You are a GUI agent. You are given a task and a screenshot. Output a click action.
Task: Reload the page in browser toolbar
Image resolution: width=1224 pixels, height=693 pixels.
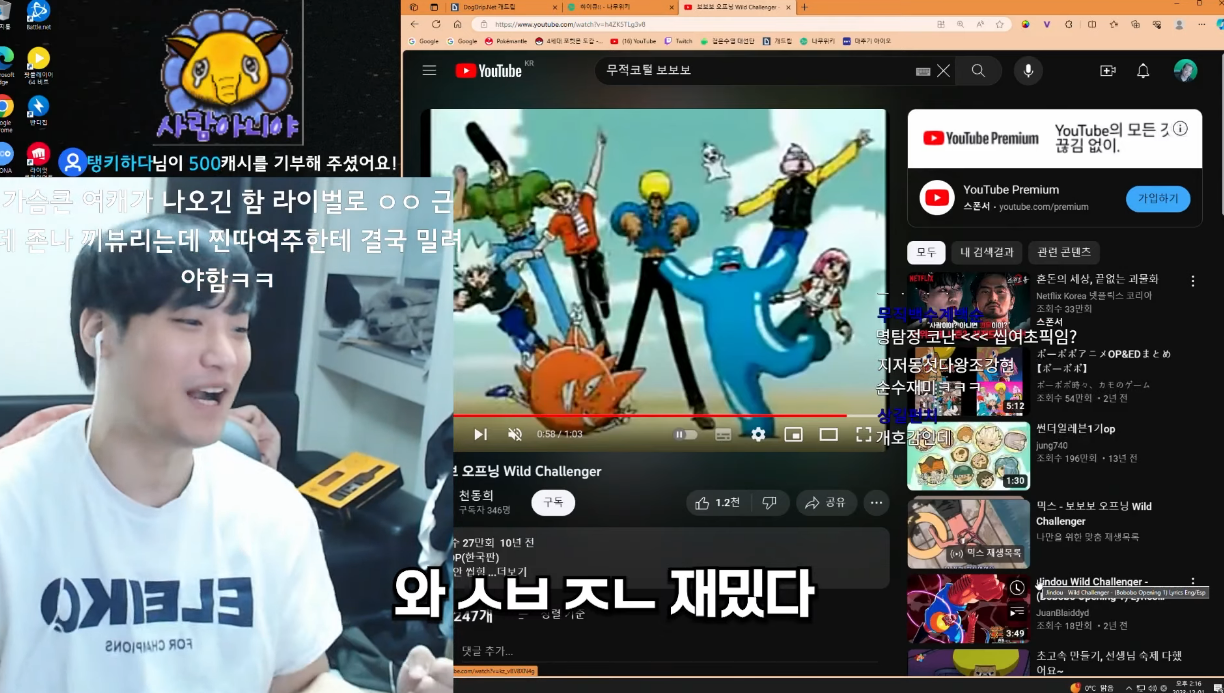(x=437, y=24)
